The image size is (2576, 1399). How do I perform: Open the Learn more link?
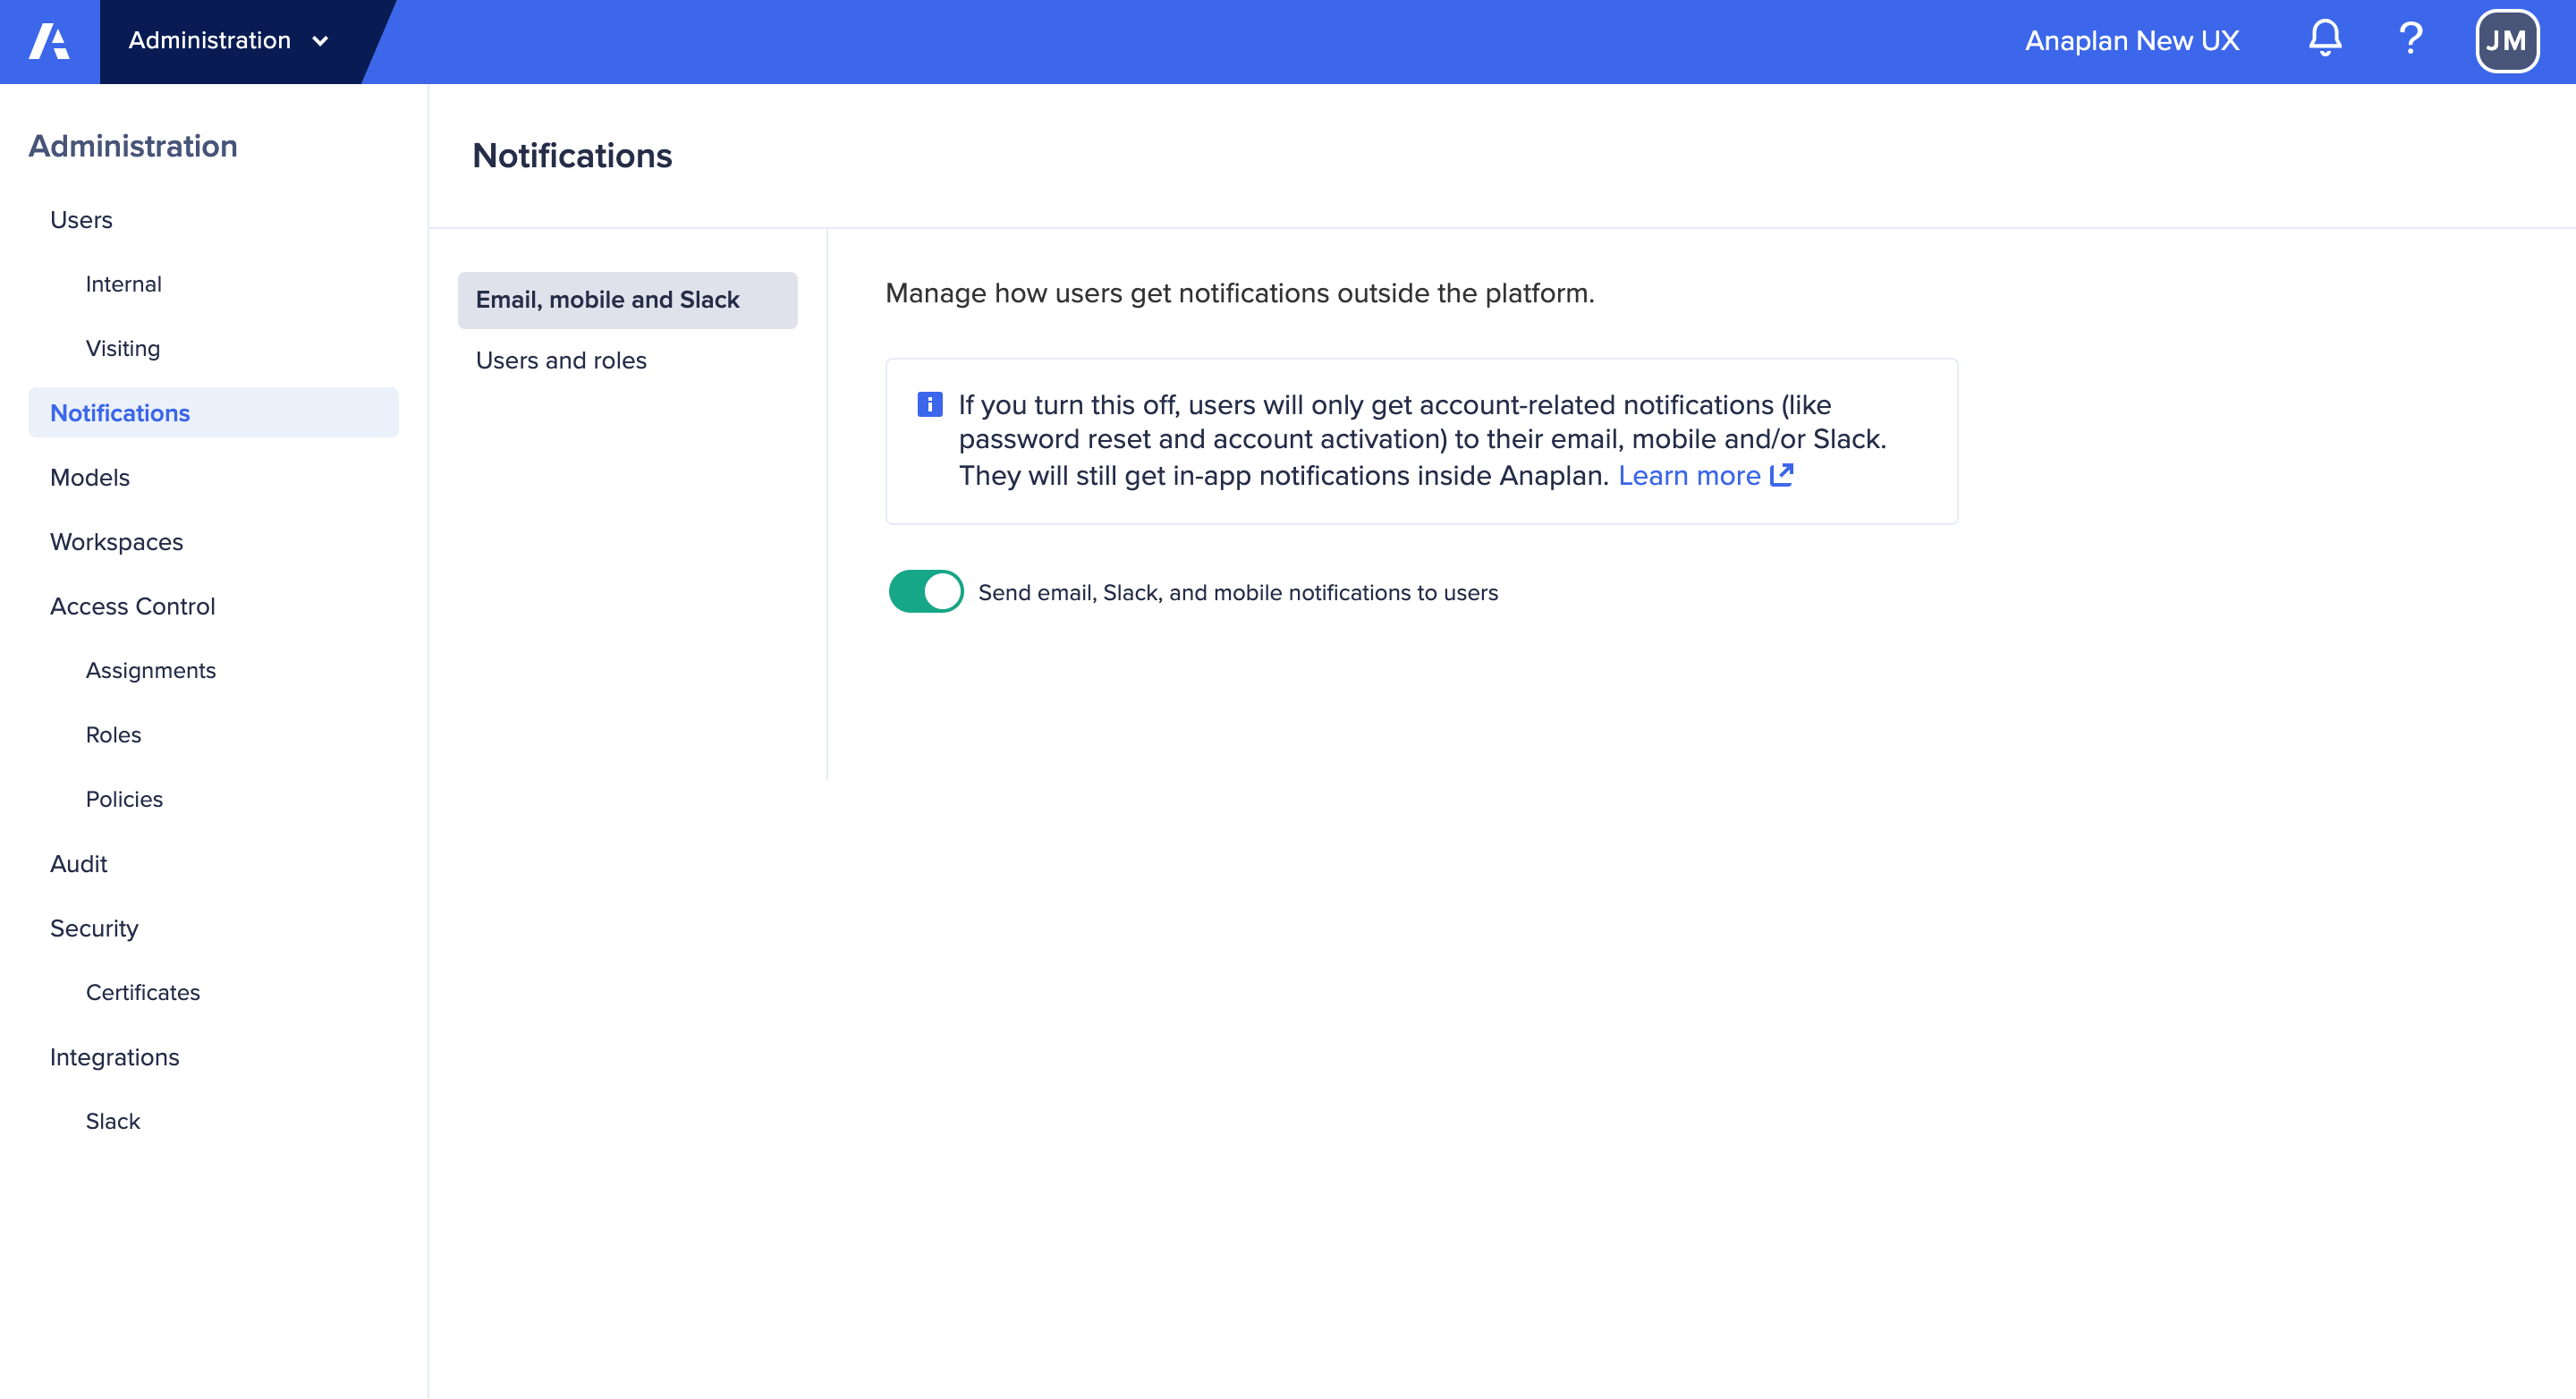click(x=1689, y=476)
